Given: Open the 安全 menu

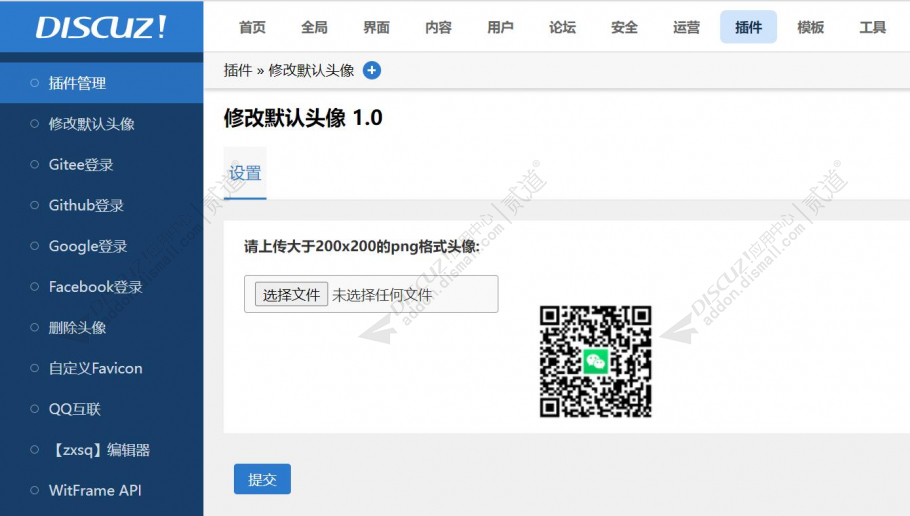Looking at the screenshot, I should tap(624, 27).
